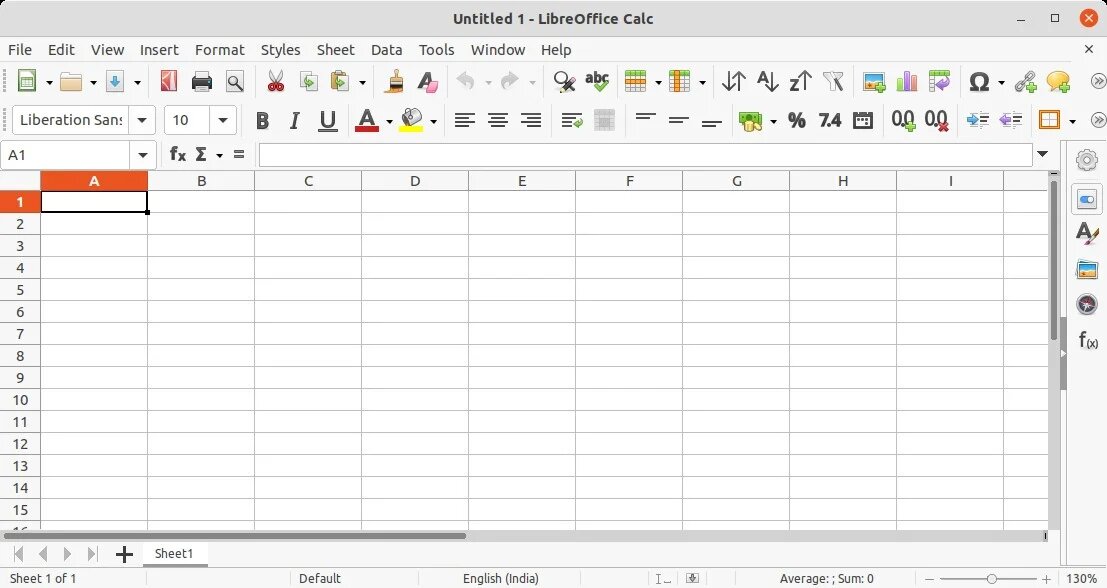Open font color dropdown arrow

tap(389, 121)
